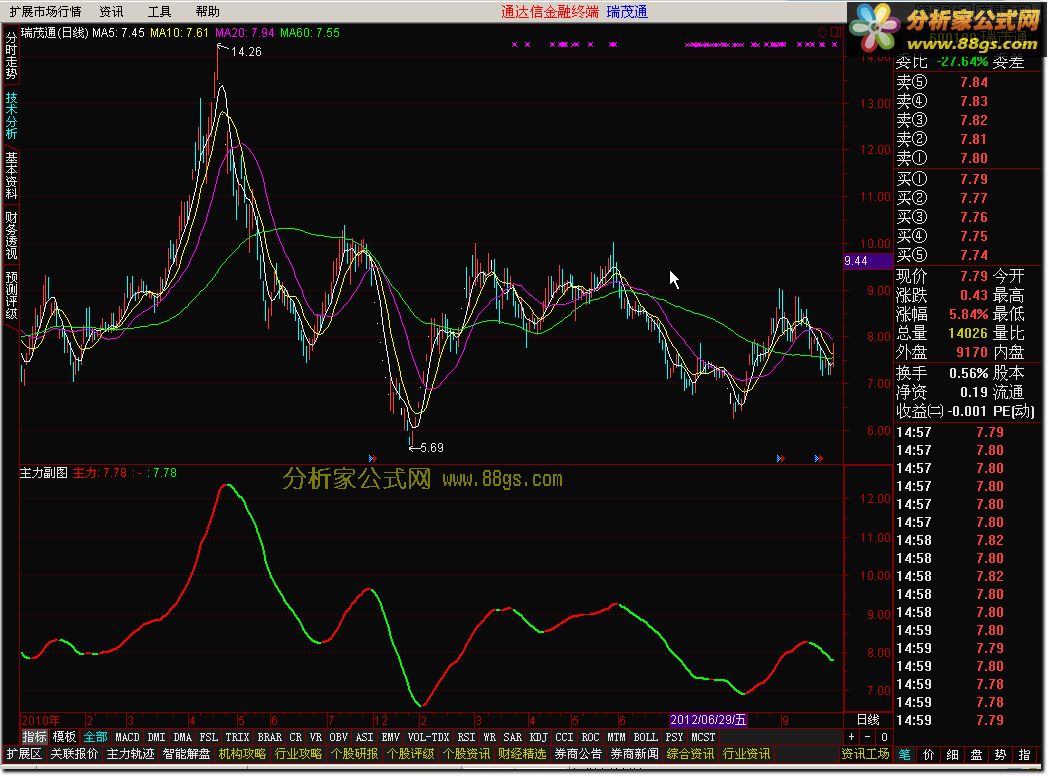Open the 财务透视 side tab
Image resolution: width=1049 pixels, height=776 pixels.
click(11, 235)
